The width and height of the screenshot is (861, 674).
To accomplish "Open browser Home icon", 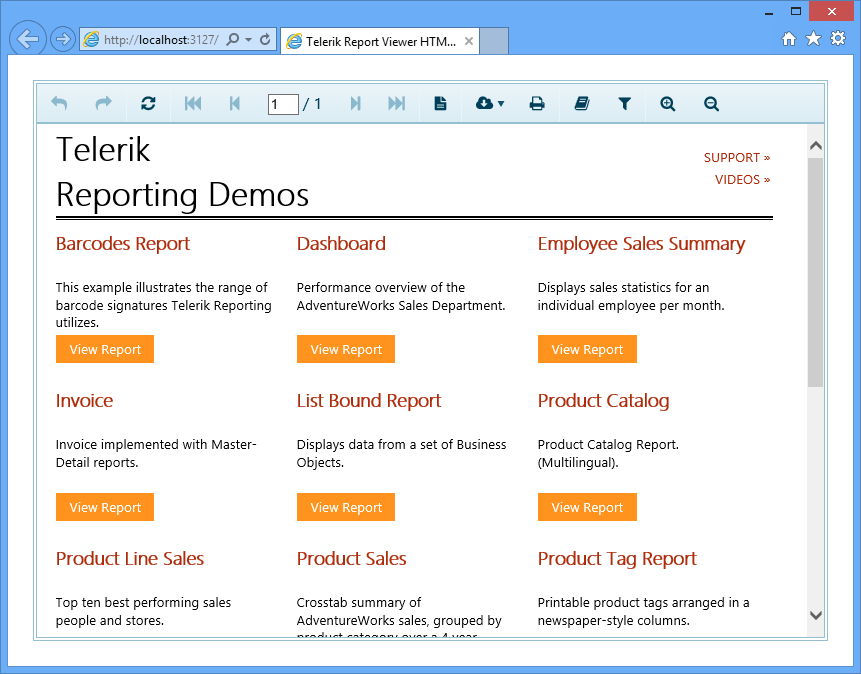I will tap(789, 38).
